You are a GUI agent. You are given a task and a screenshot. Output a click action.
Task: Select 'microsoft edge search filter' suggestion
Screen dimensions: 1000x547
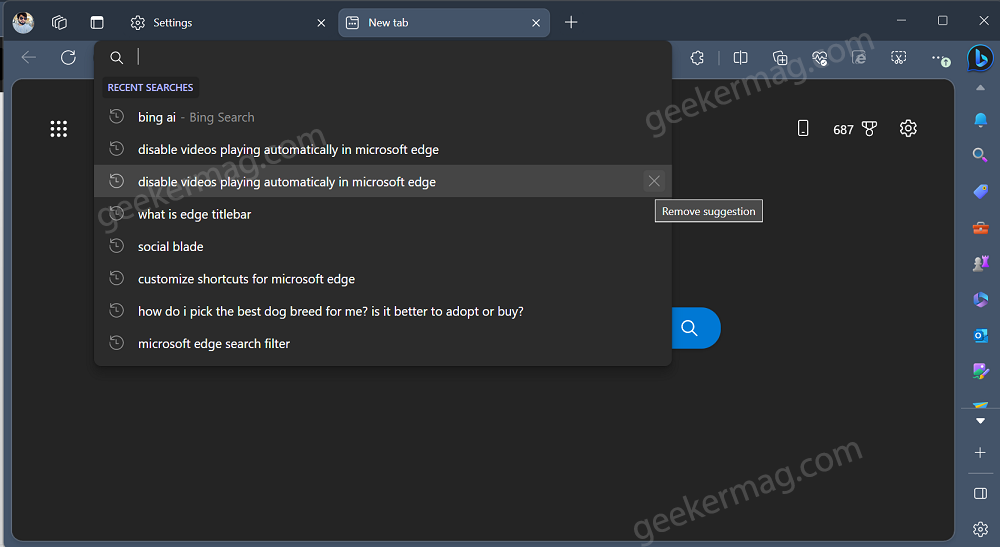tap(383, 344)
